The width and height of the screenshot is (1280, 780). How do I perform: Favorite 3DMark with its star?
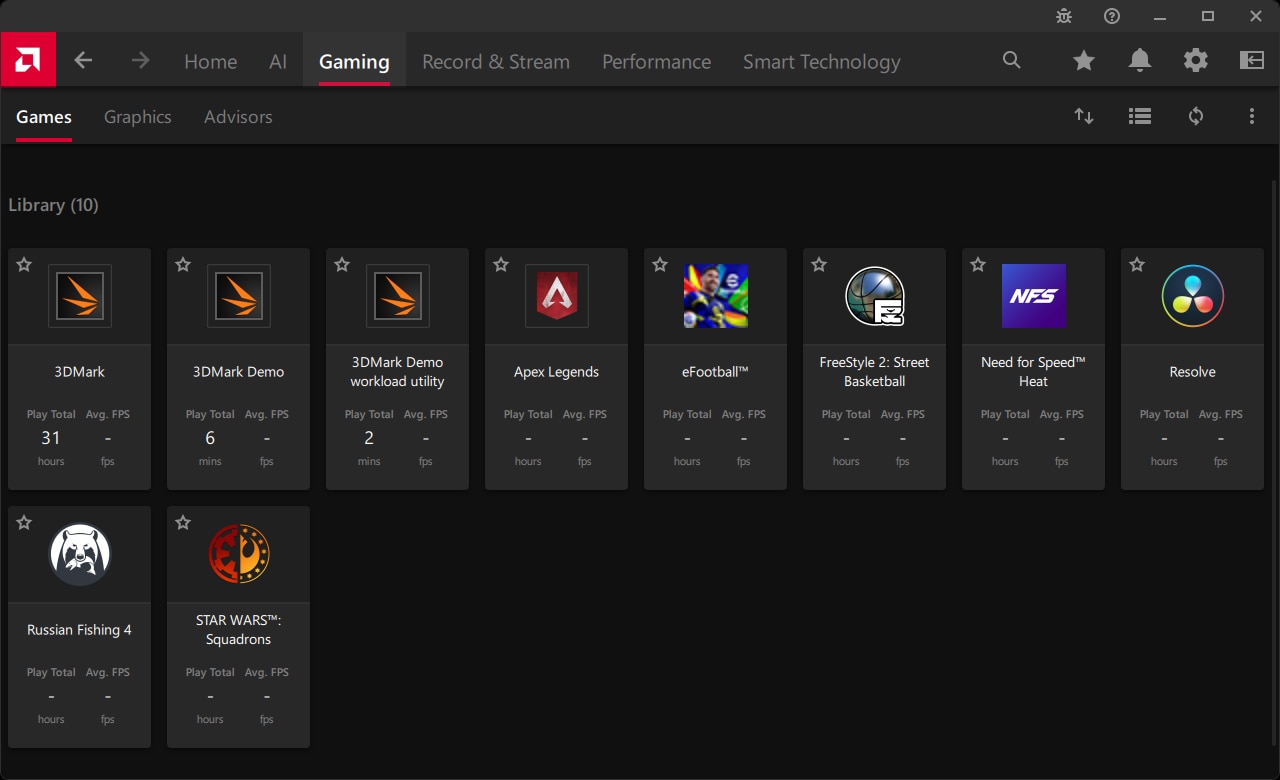point(24,265)
